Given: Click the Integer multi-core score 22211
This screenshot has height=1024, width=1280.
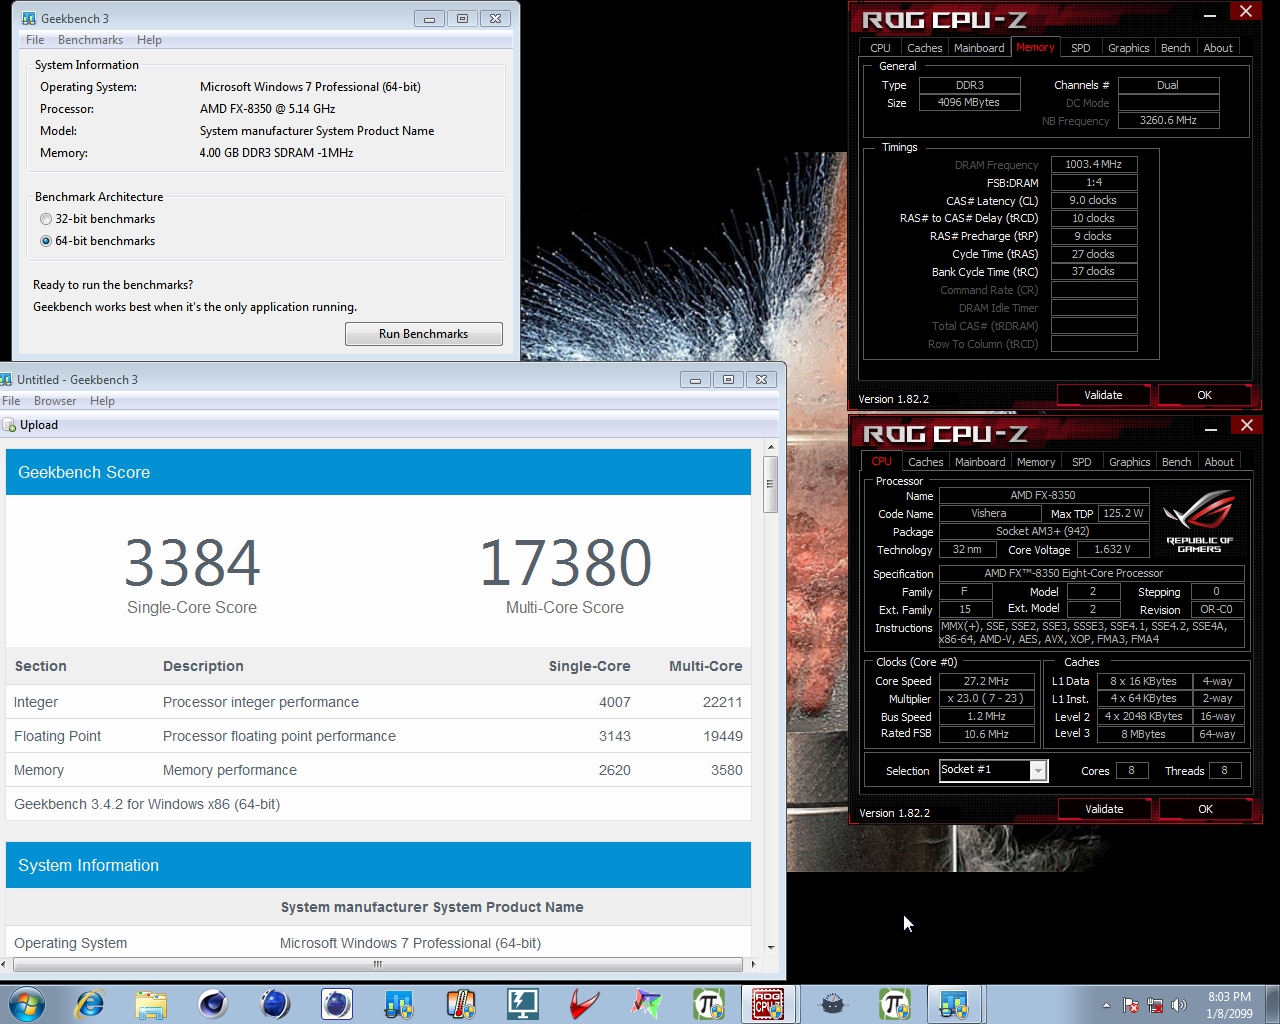Looking at the screenshot, I should coord(722,702).
